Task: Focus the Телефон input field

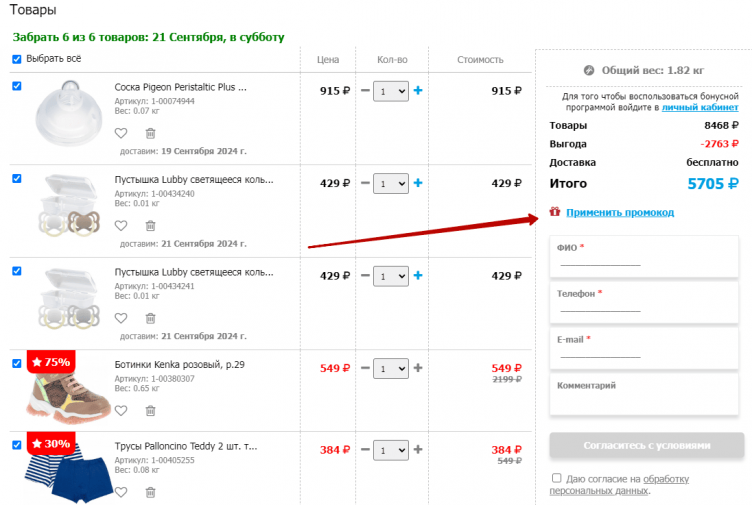Action: click(600, 306)
